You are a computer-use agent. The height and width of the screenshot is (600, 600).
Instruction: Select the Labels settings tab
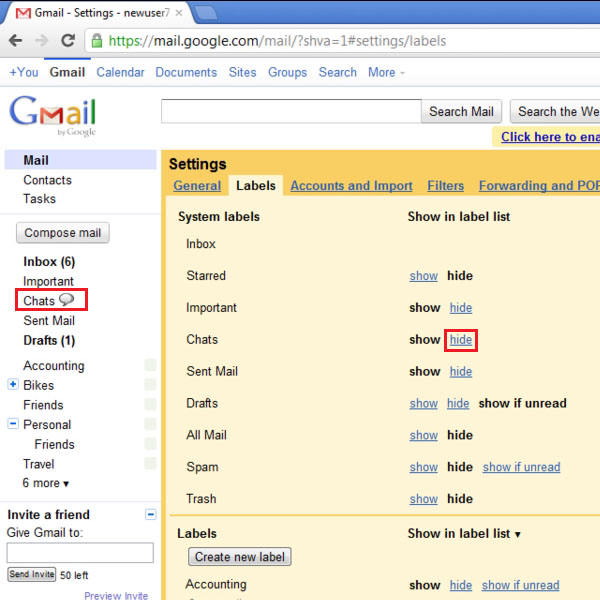tap(256, 186)
